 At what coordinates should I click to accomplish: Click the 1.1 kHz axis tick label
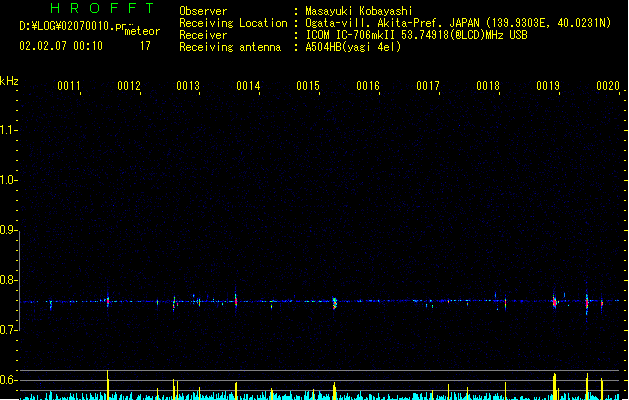click(x=7, y=130)
